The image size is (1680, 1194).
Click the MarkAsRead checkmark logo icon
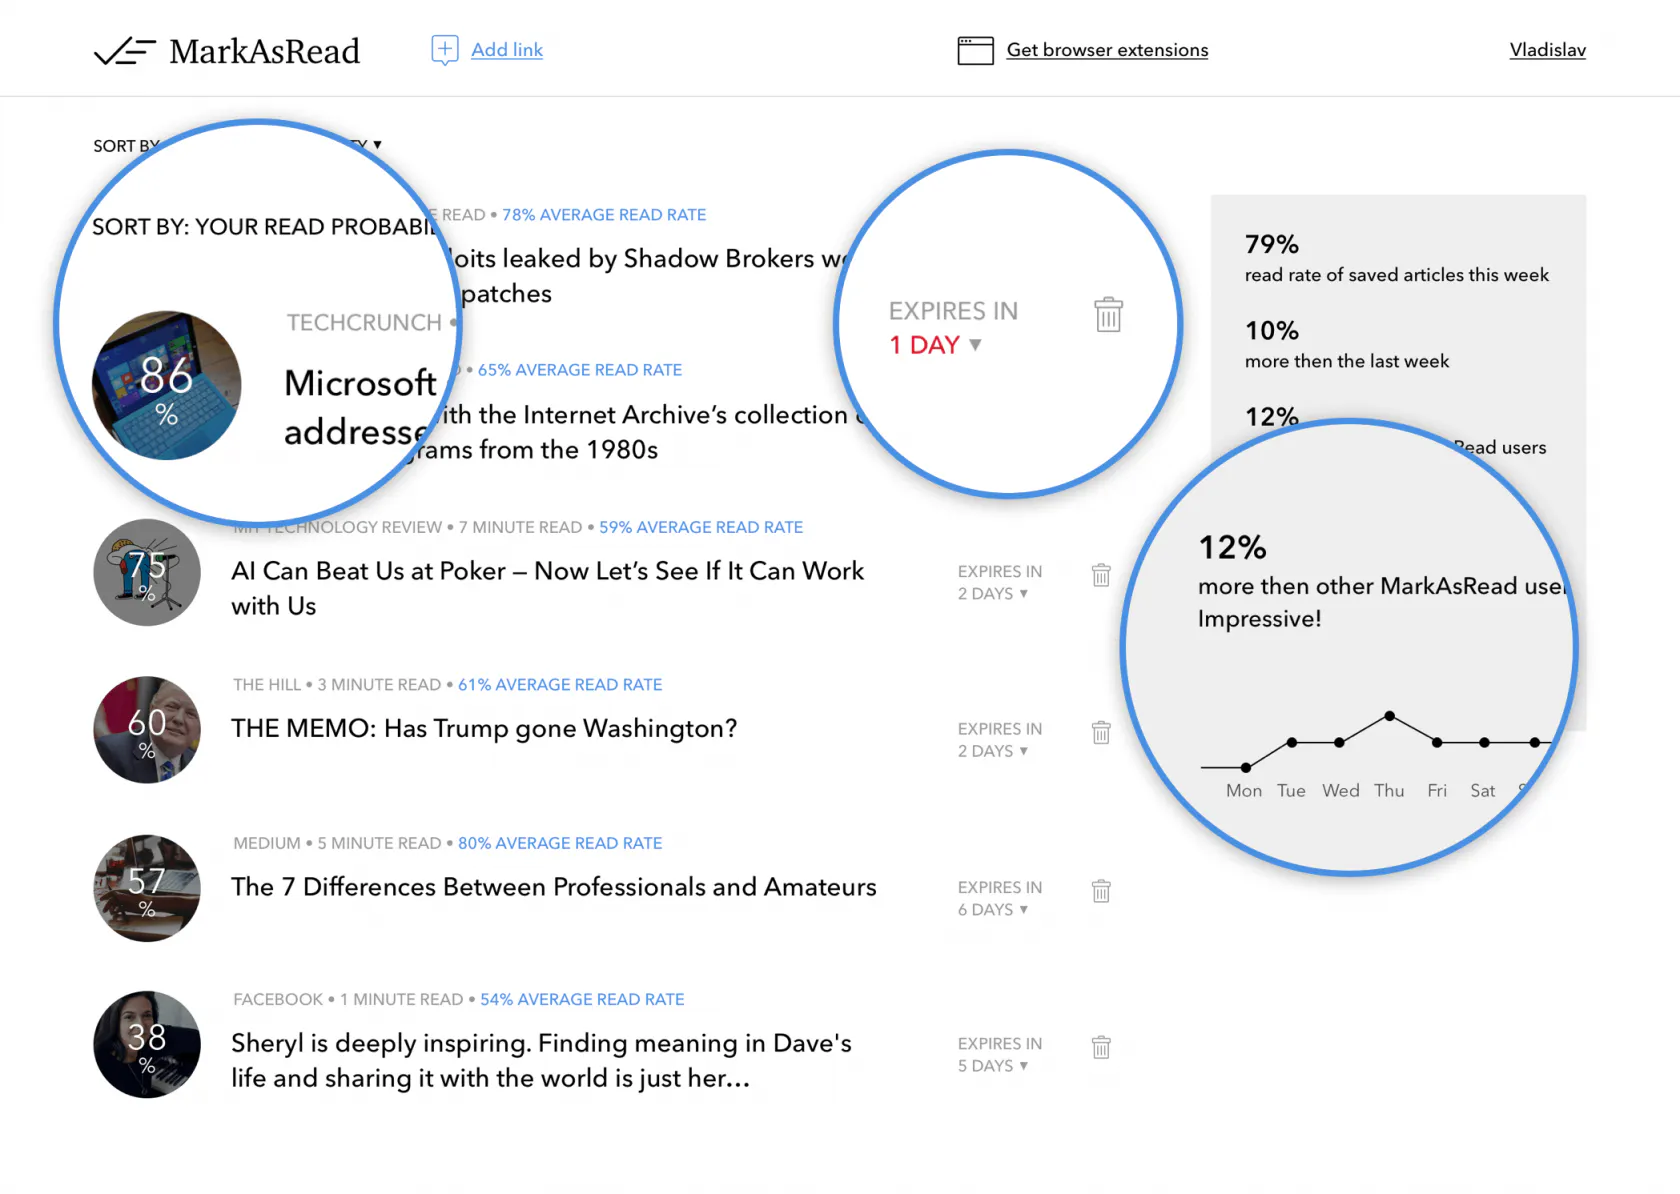[x=124, y=51]
